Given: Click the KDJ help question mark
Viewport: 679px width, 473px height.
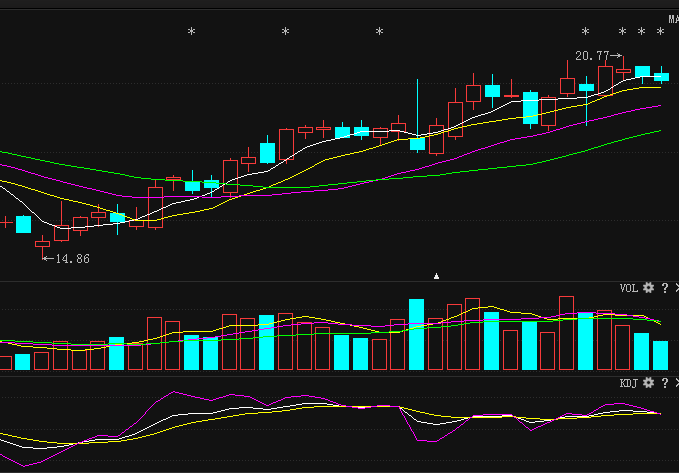Looking at the screenshot, I should tap(663, 383).
